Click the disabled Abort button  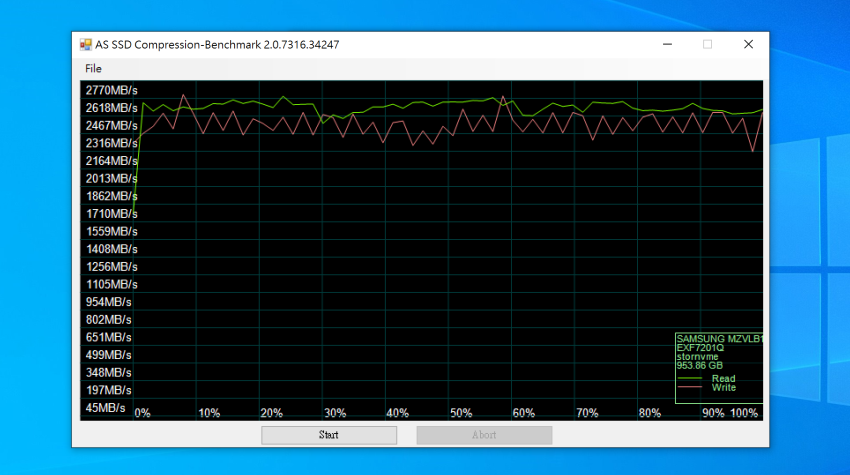click(484, 435)
